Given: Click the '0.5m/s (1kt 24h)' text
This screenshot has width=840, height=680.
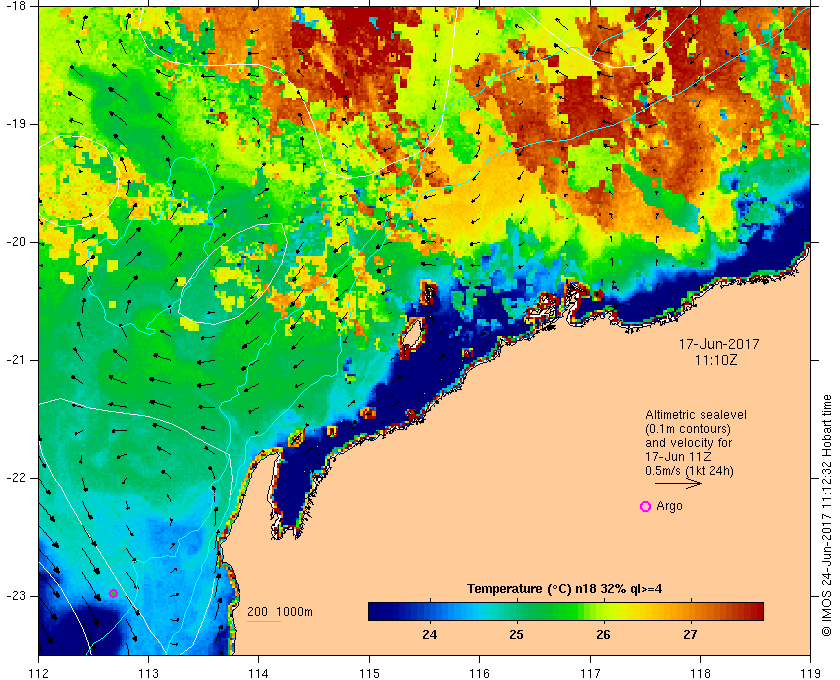Looking at the screenshot, I should pos(689,471).
